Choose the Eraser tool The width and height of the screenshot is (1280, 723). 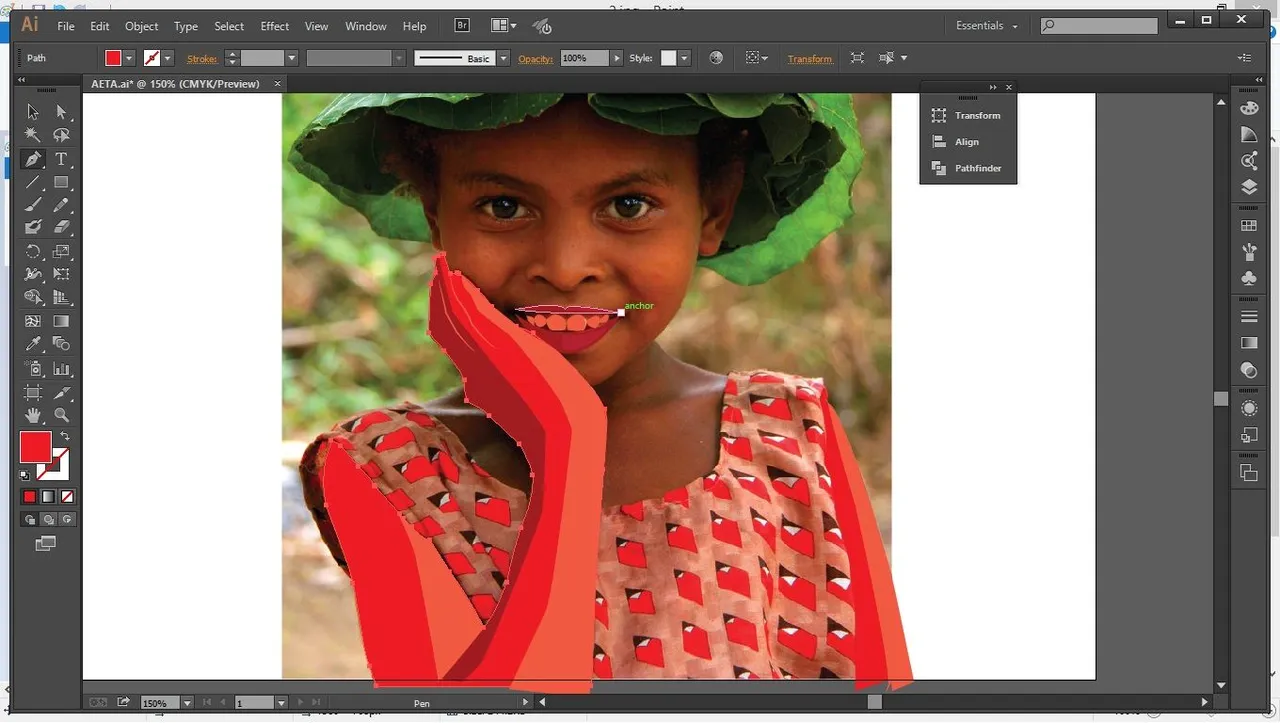pos(61,228)
